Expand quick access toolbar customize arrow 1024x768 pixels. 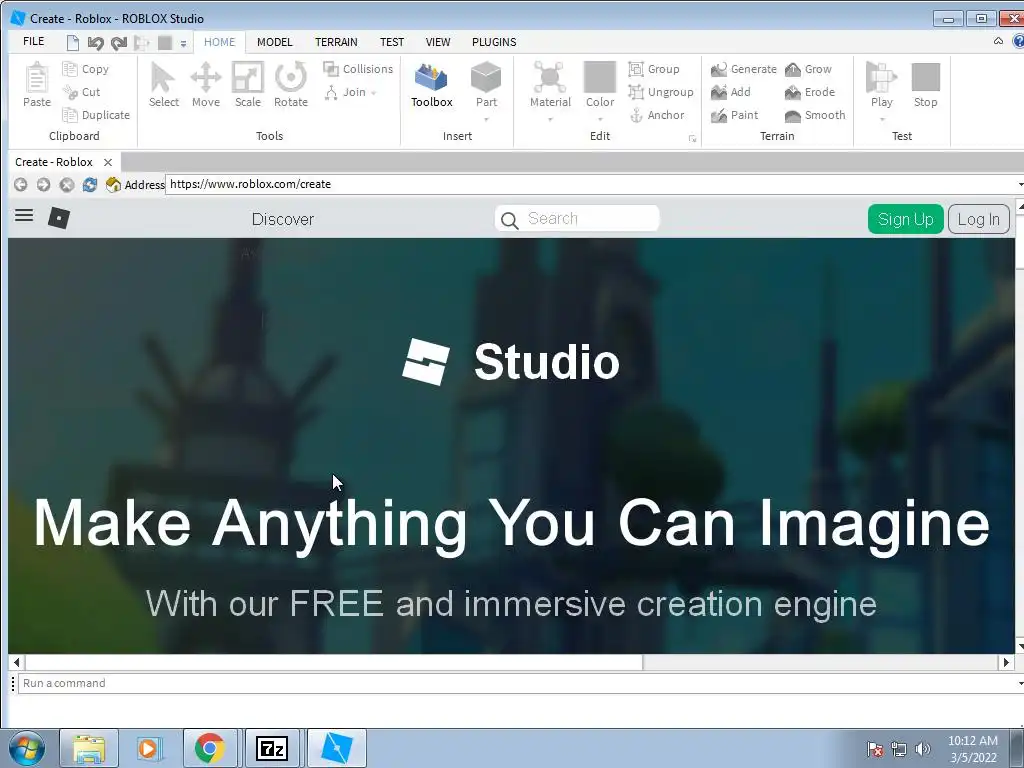tap(184, 44)
